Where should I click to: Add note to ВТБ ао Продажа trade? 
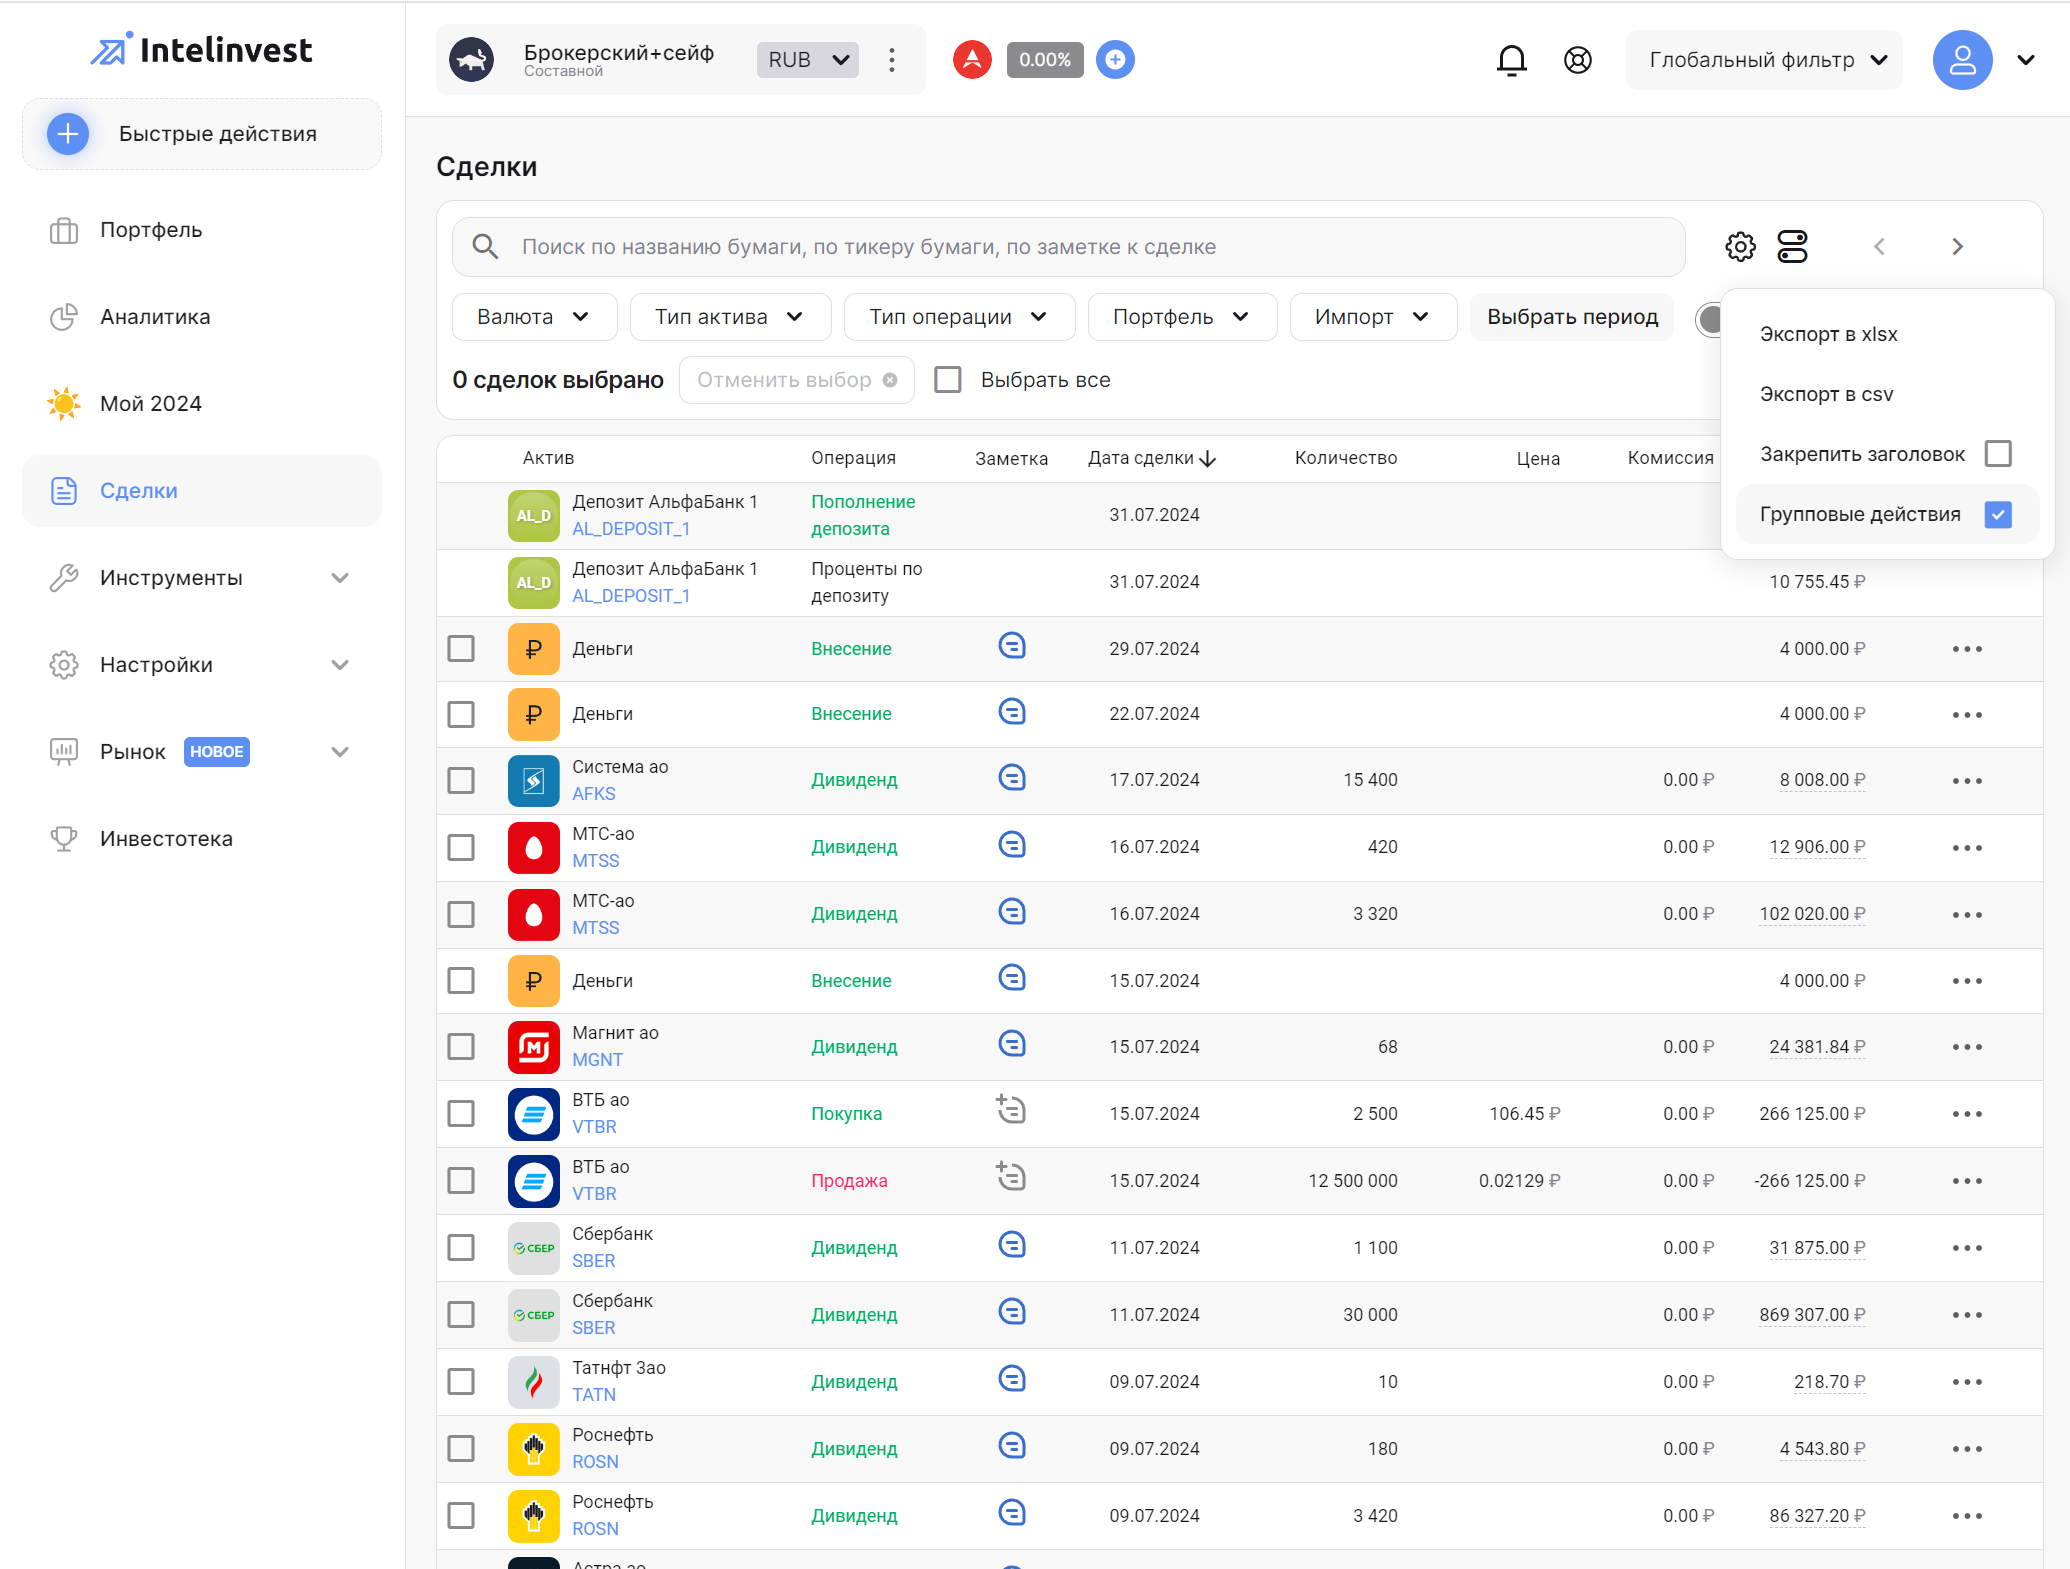(x=1011, y=1177)
